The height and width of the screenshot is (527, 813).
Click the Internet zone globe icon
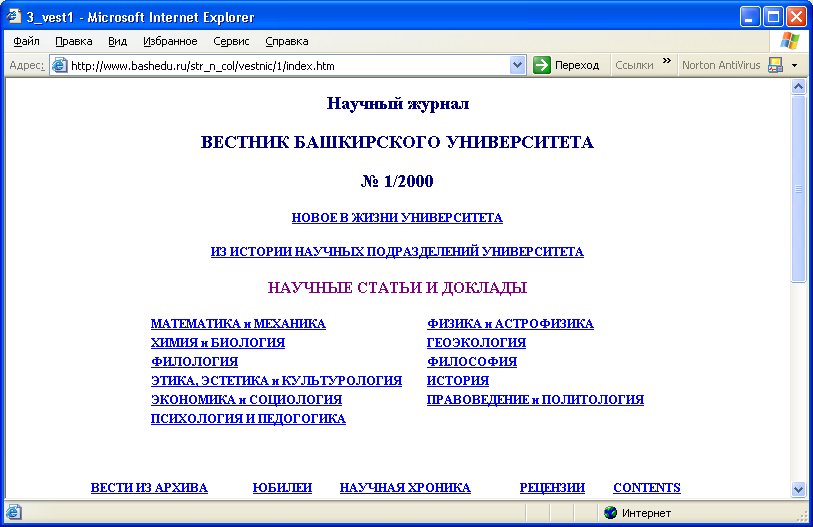[611, 512]
